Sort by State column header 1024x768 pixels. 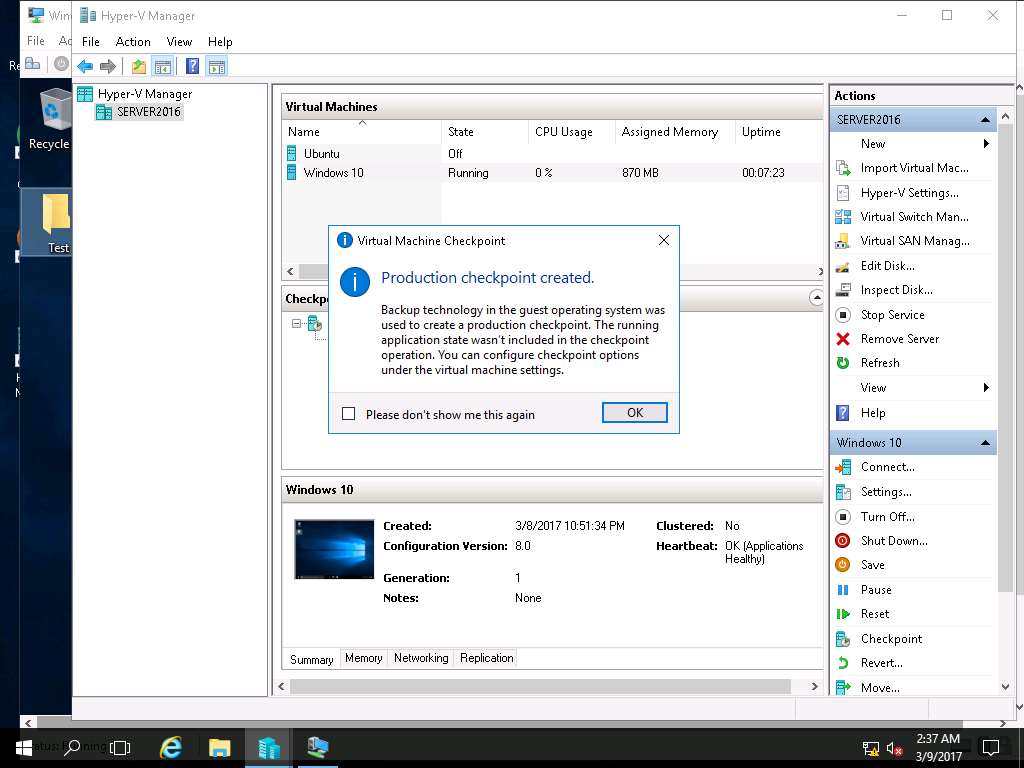(x=485, y=132)
